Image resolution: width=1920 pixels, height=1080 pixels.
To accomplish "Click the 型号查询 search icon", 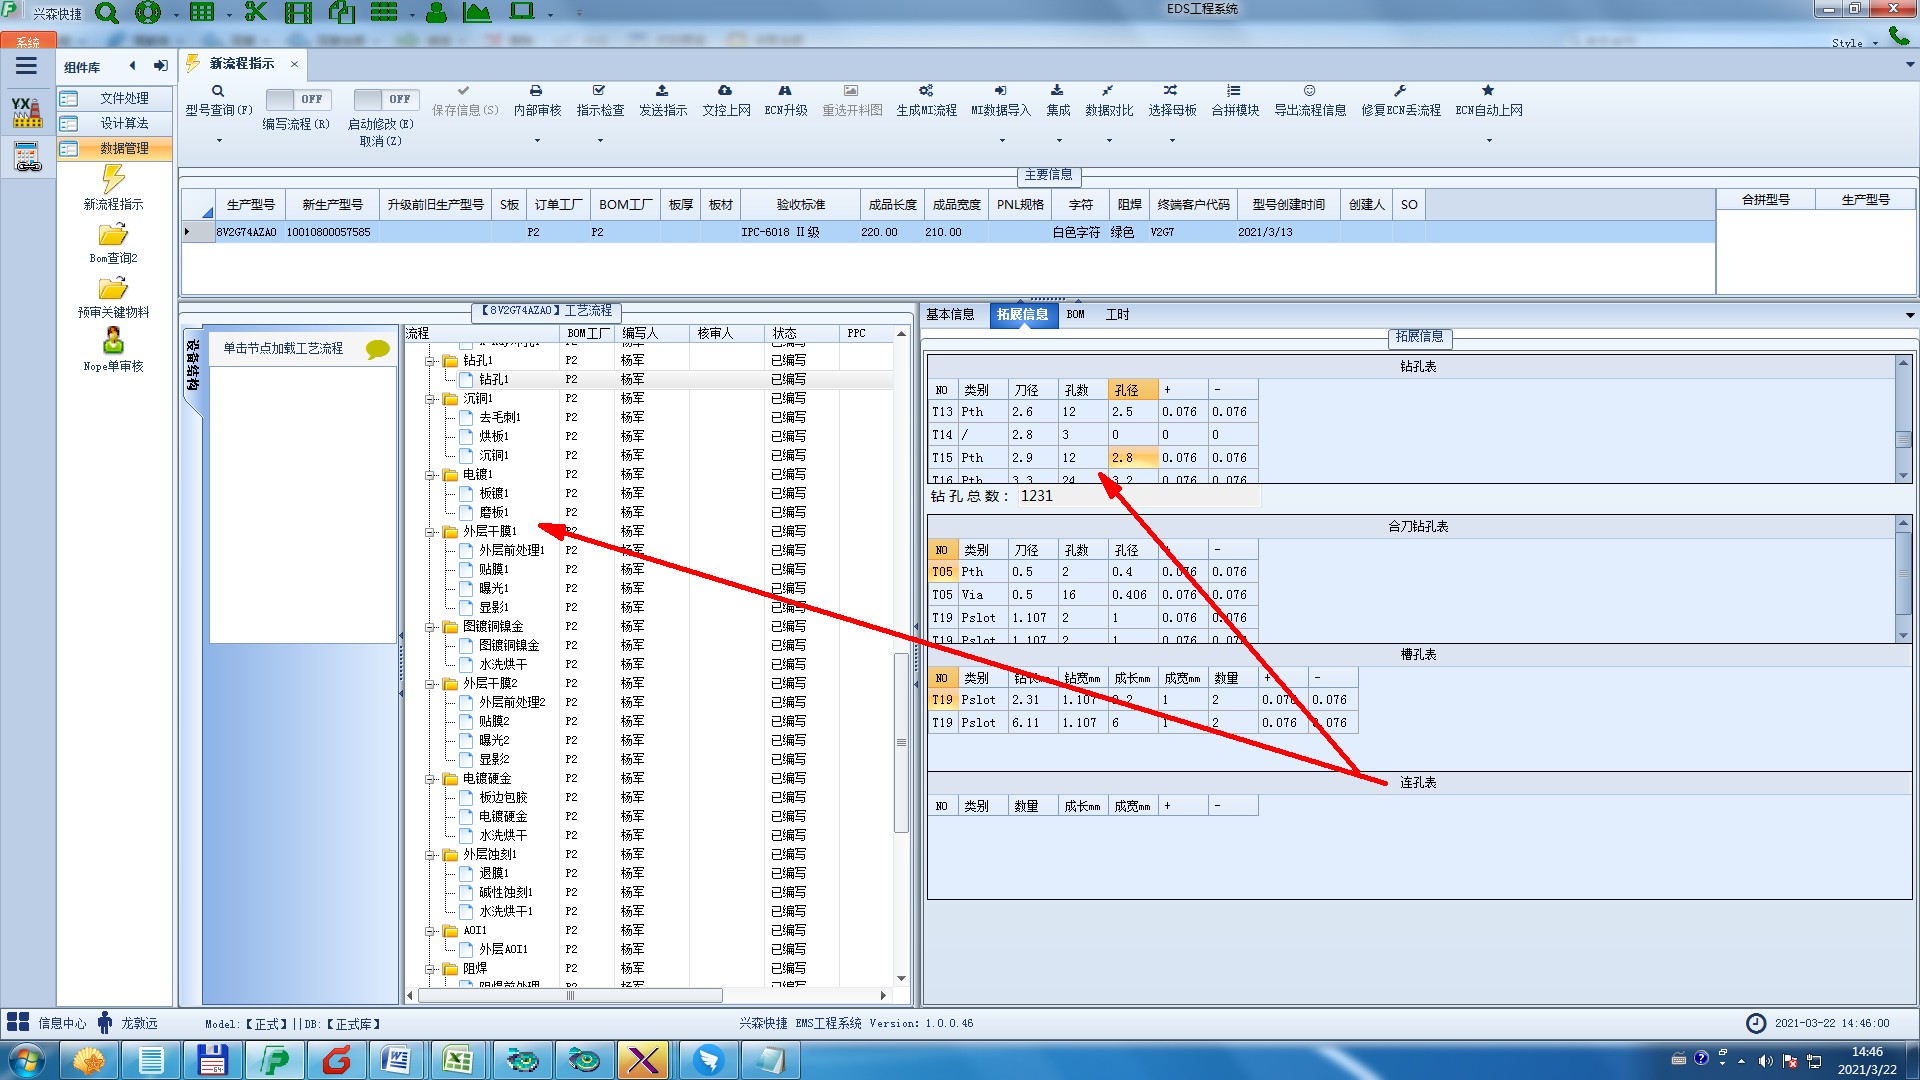I will point(217,91).
